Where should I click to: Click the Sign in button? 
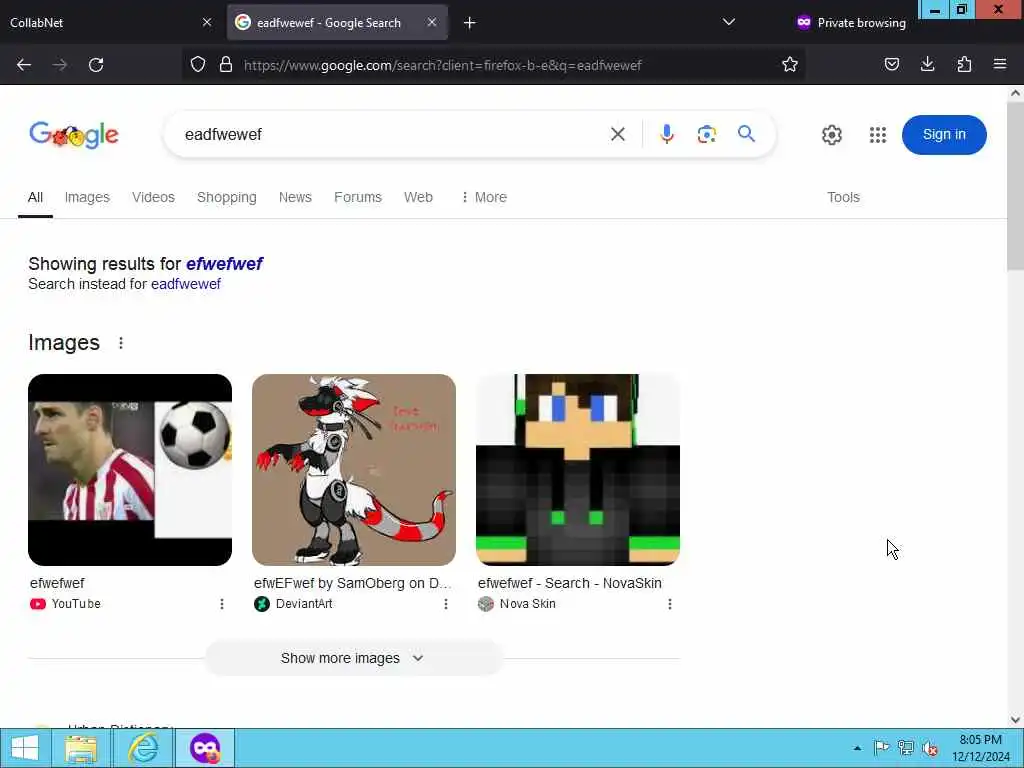(944, 135)
